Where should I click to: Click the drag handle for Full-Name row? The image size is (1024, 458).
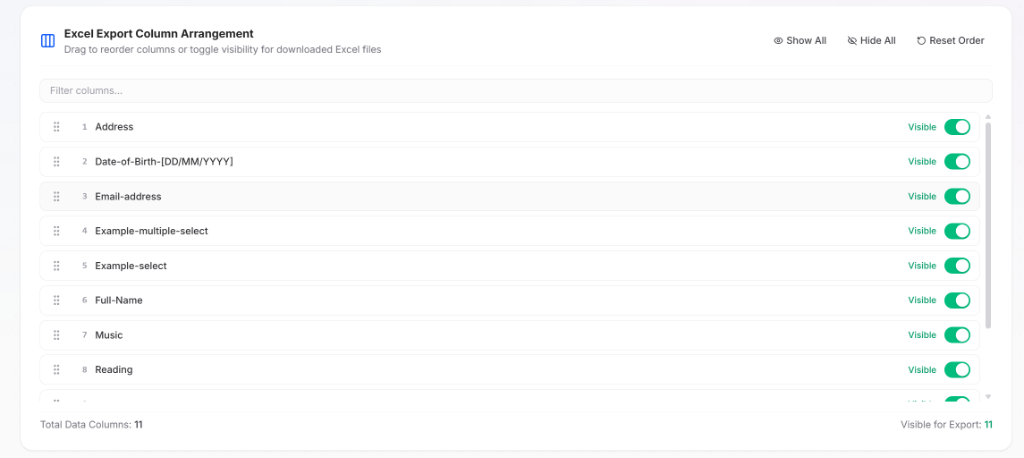tap(57, 301)
